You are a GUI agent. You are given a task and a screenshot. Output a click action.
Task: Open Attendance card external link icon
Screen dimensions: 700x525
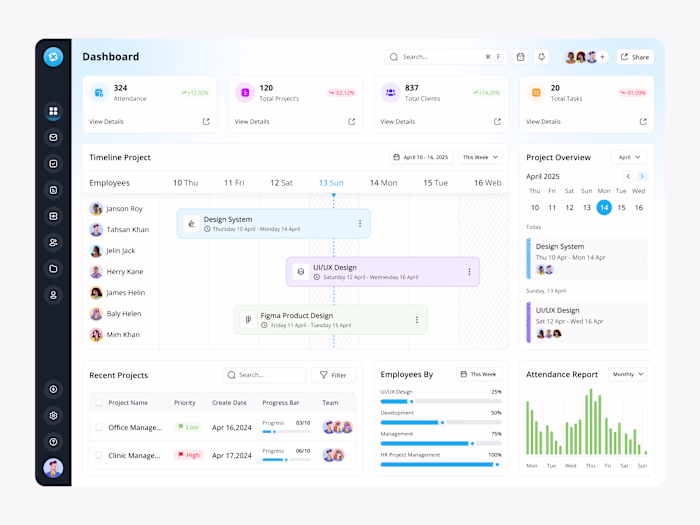coord(206,121)
